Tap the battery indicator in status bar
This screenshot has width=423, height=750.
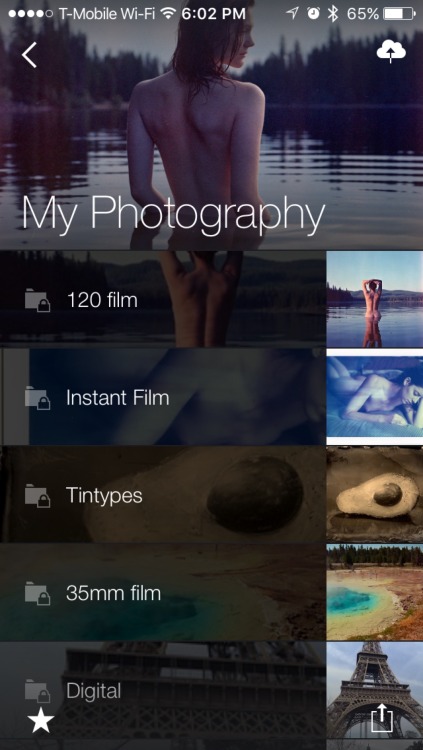tap(399, 14)
